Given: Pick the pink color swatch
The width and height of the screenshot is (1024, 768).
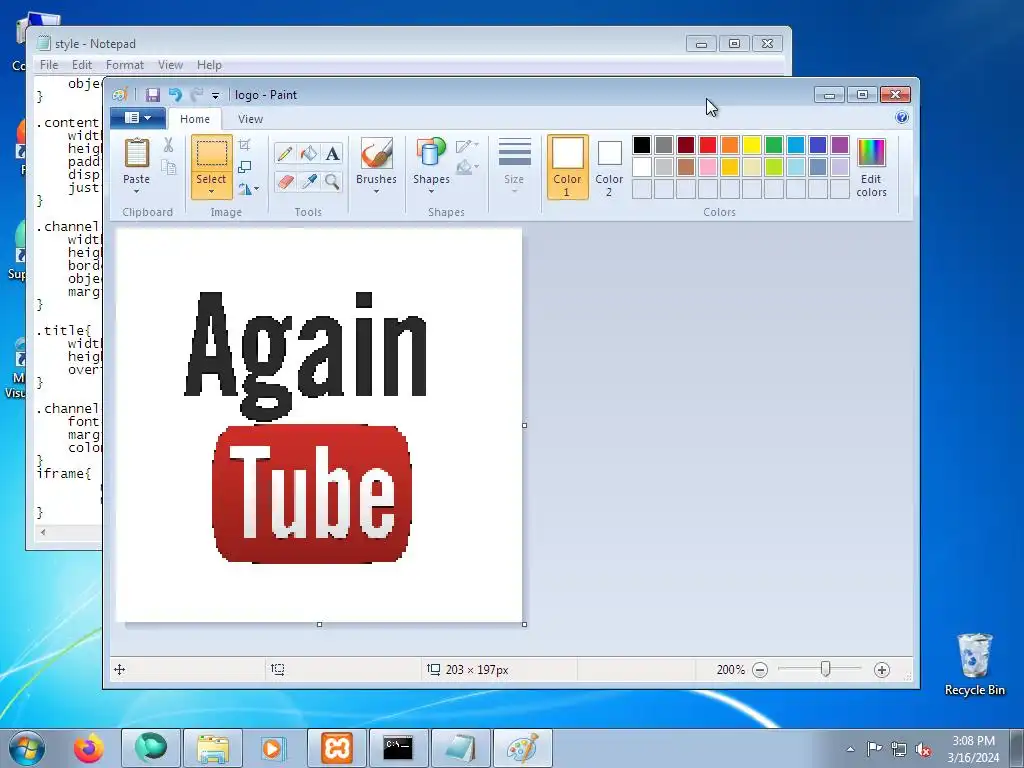Looking at the screenshot, I should pos(707,167).
